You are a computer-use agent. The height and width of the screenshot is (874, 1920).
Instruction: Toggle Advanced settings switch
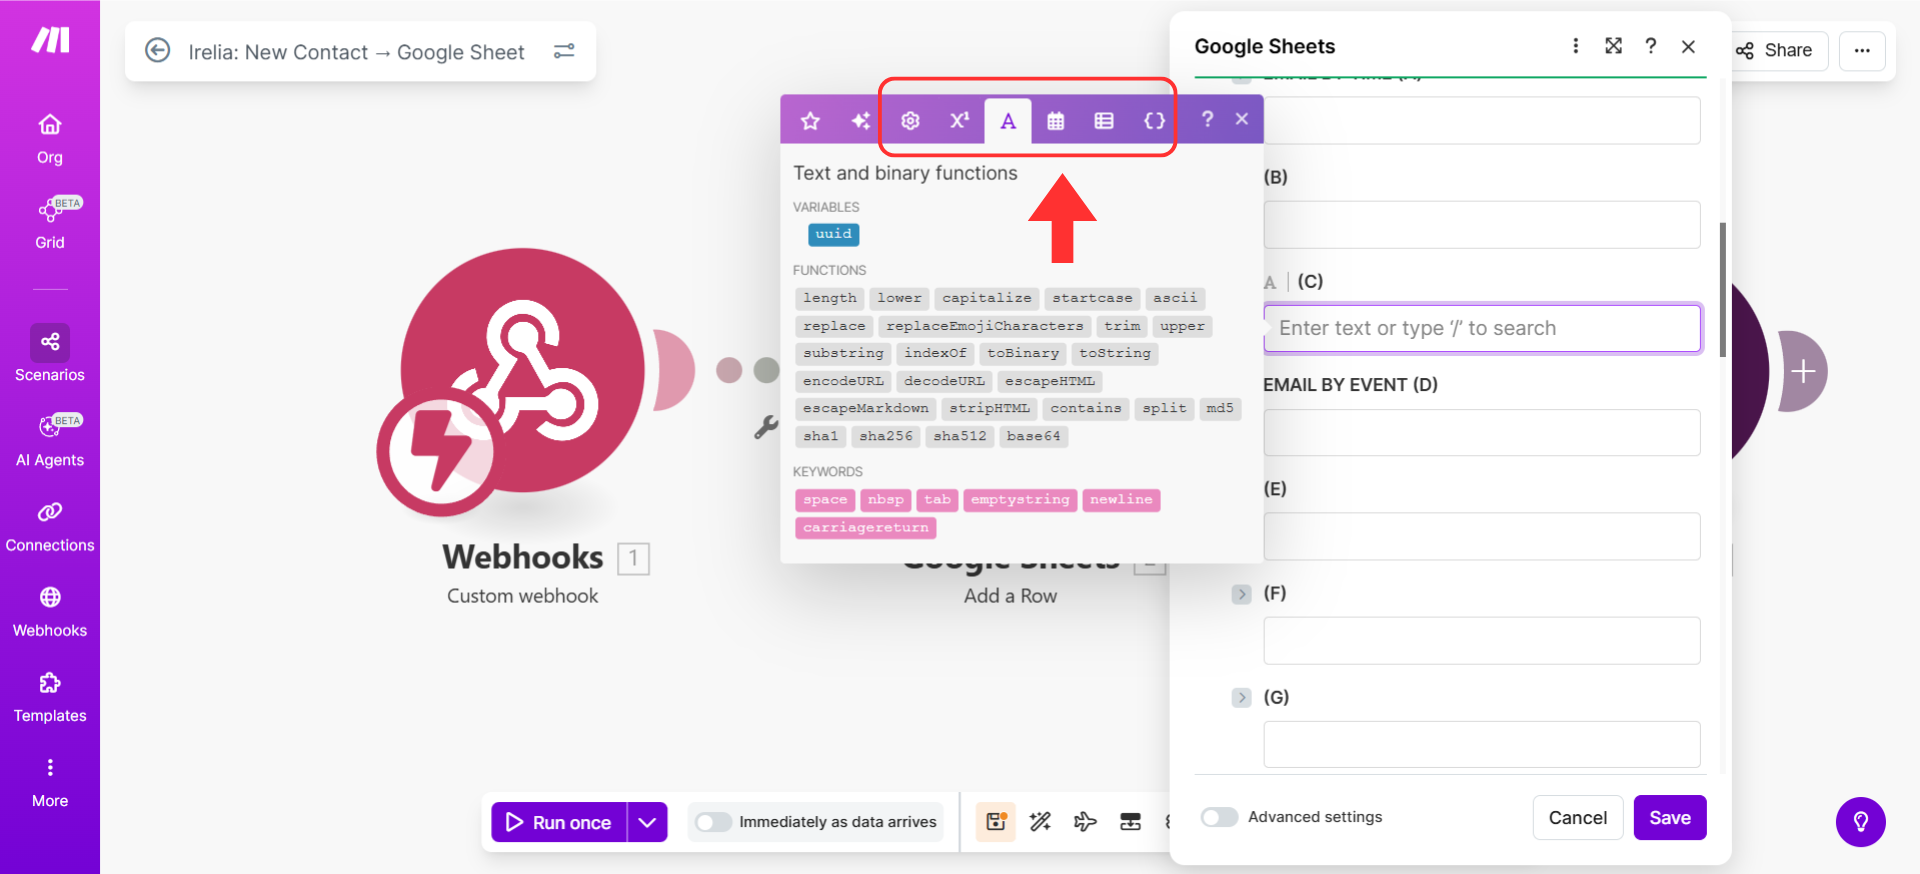point(1220,817)
